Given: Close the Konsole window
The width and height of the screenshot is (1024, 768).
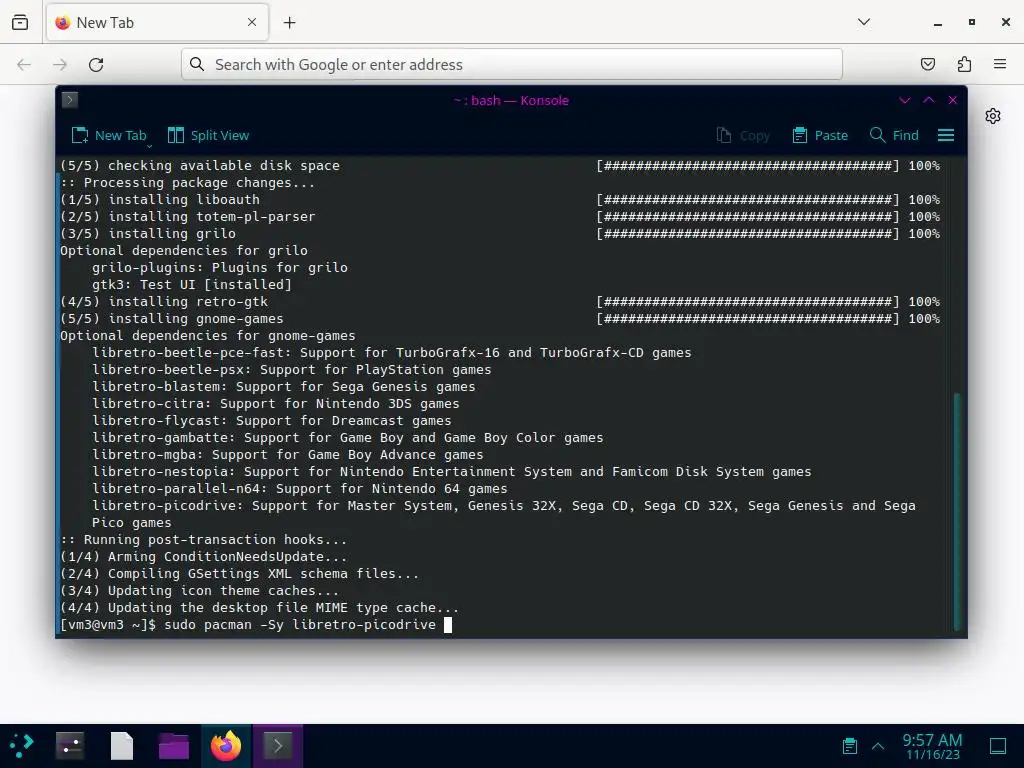Looking at the screenshot, I should pos(953,100).
